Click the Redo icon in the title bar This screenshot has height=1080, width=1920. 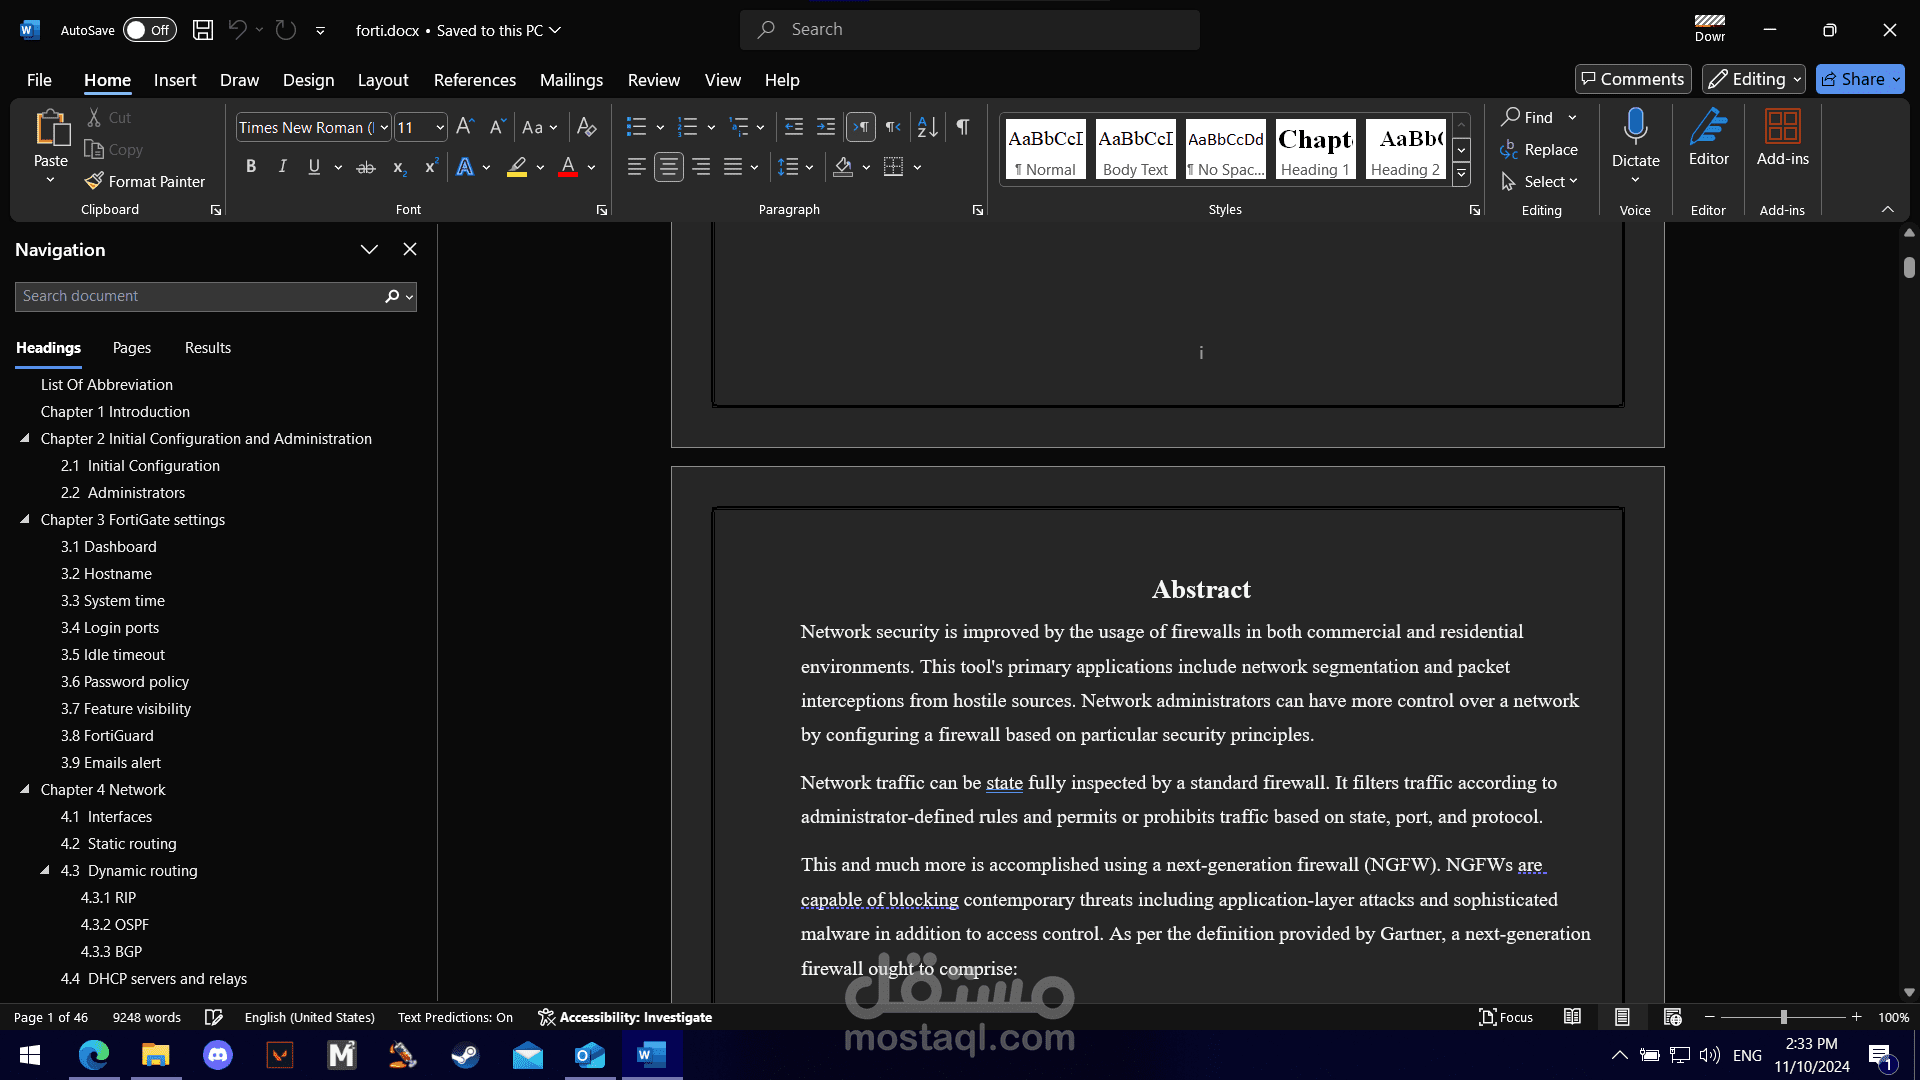pyautogui.click(x=286, y=30)
